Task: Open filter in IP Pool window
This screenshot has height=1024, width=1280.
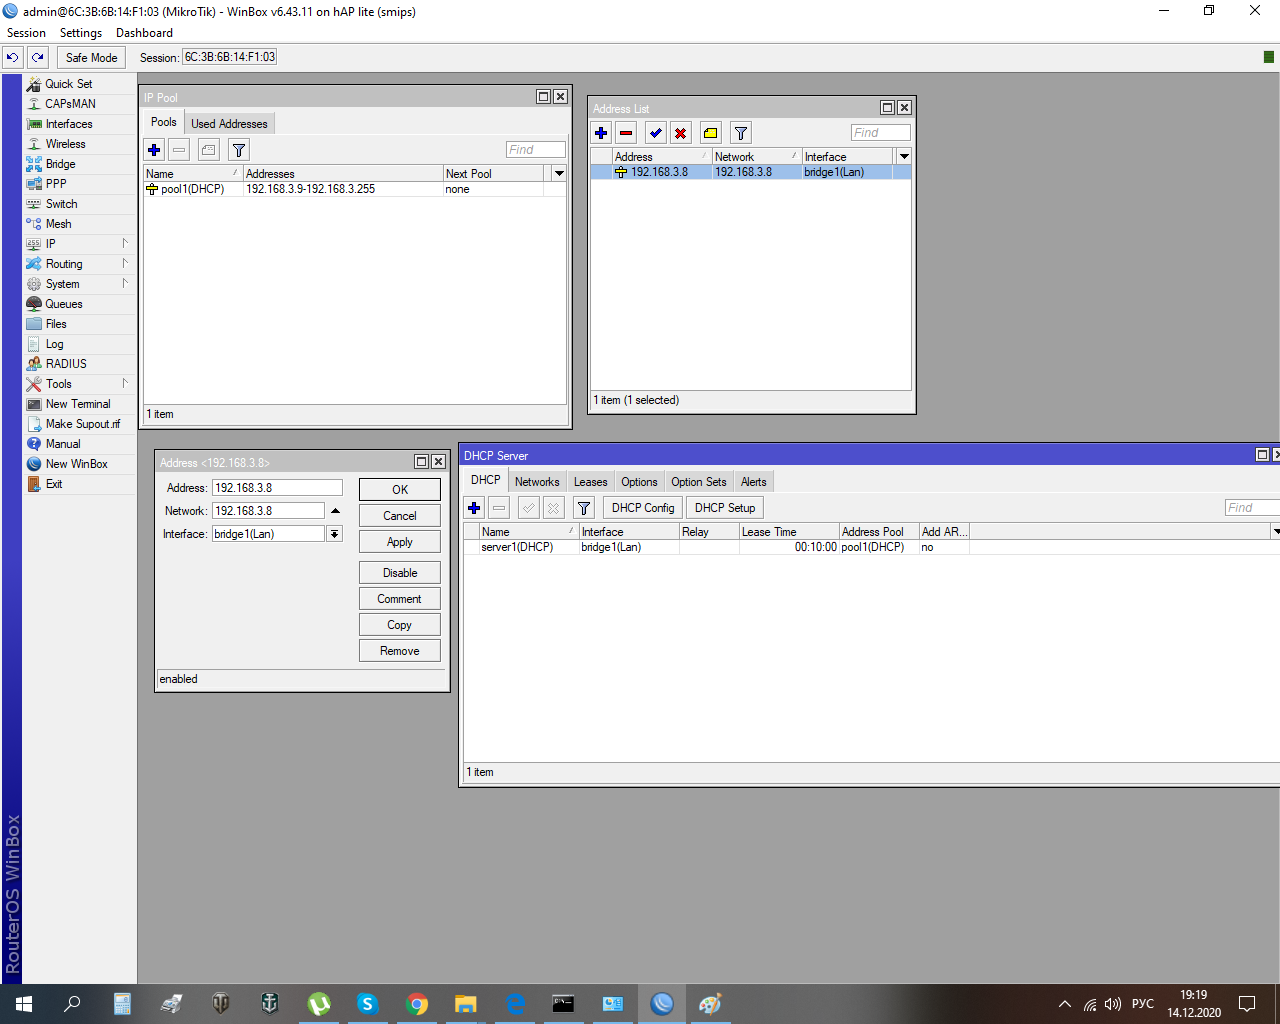Action: click(x=239, y=150)
